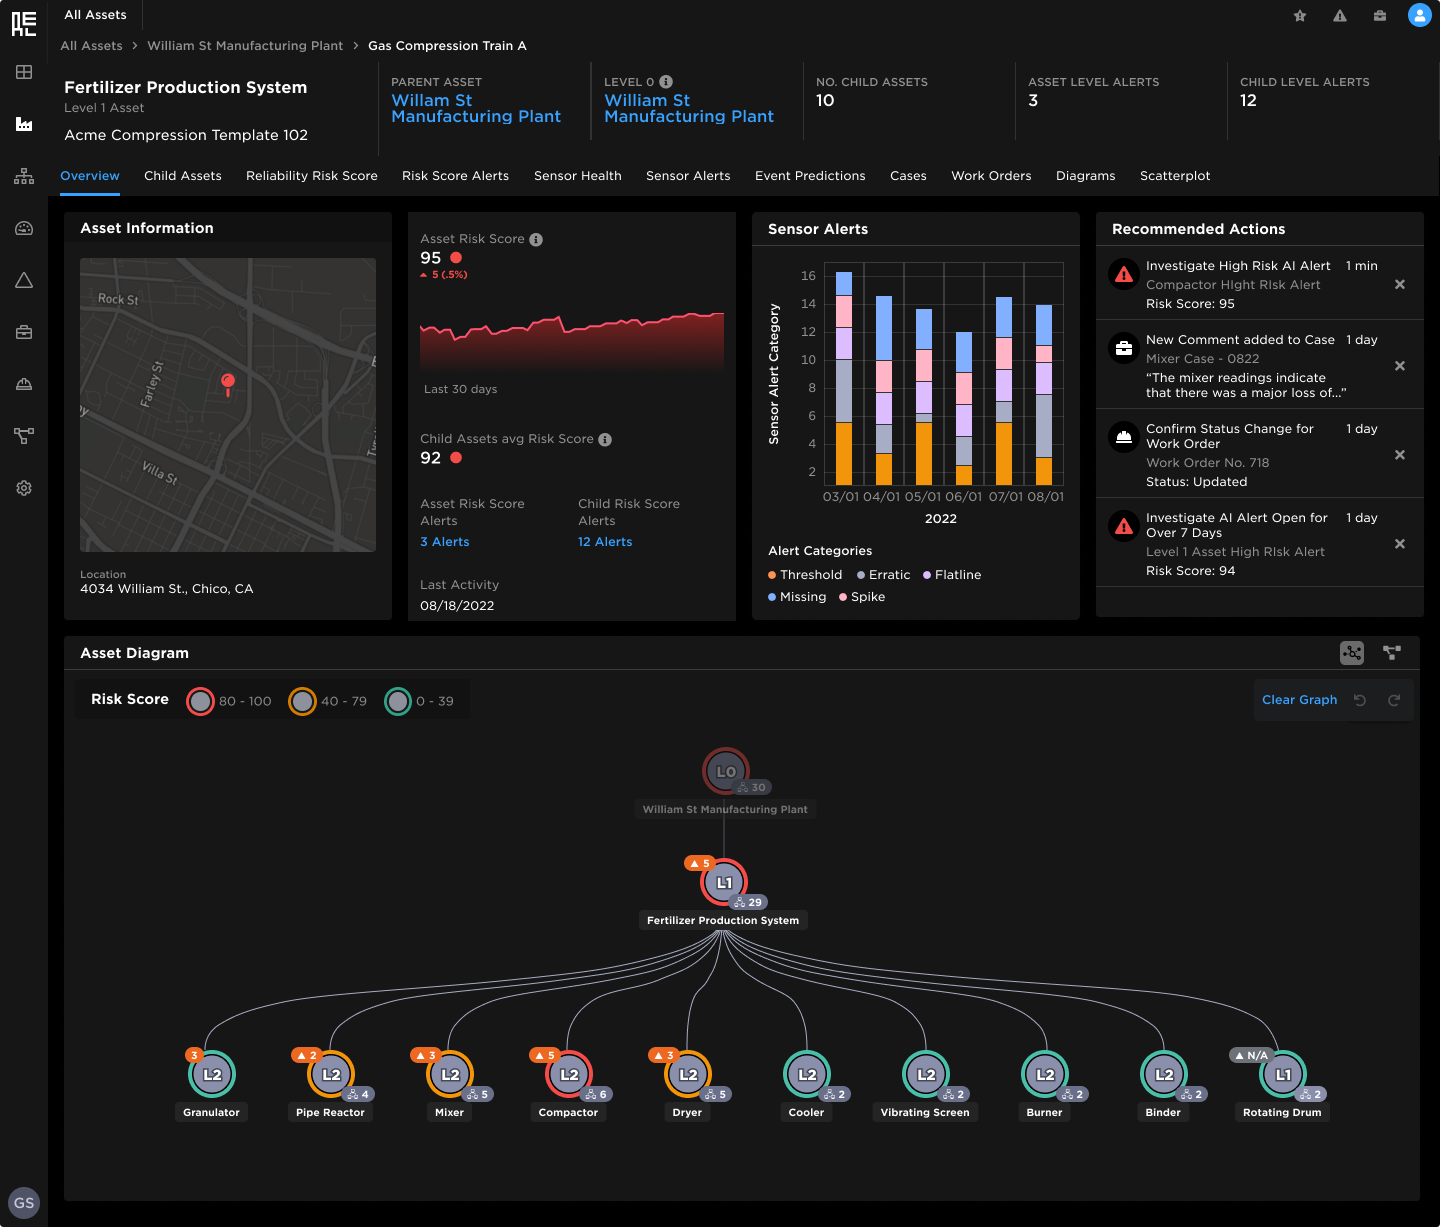Click the app logo at top left
Screen dimensions: 1440x1227
pos(24,24)
